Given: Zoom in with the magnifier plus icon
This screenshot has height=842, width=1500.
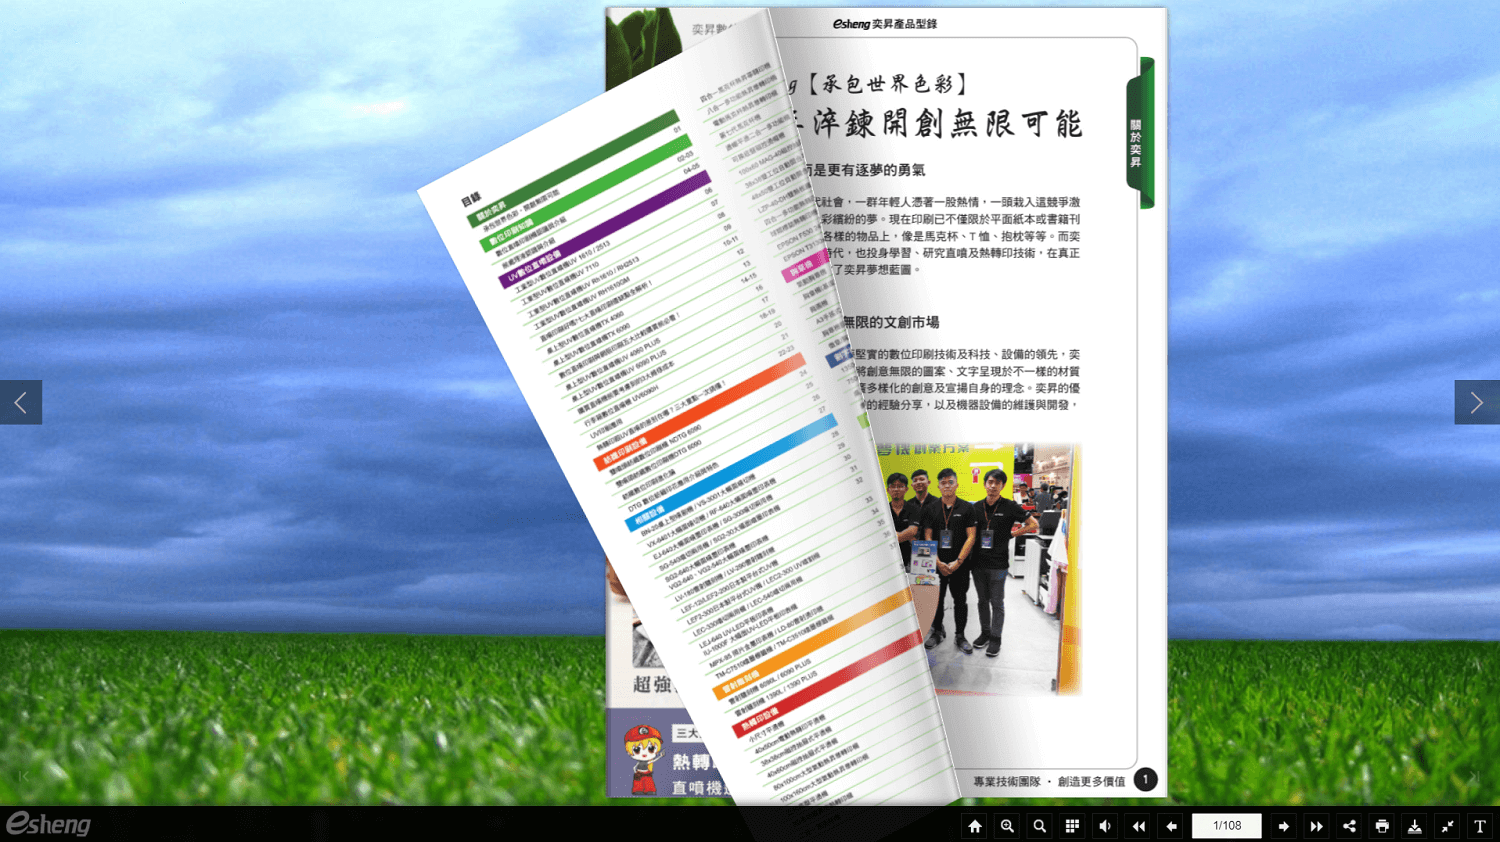Looking at the screenshot, I should click(1007, 826).
